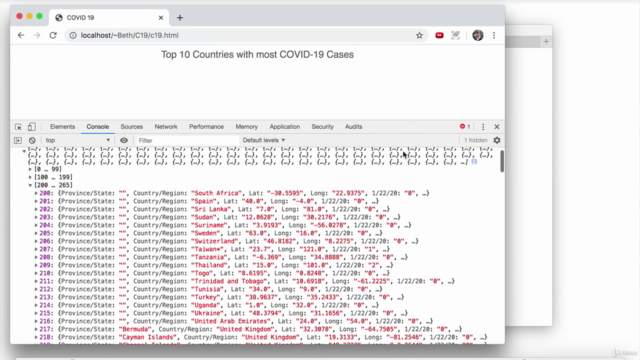
Task: Open Chrome three-dot menu
Action: click(x=494, y=36)
